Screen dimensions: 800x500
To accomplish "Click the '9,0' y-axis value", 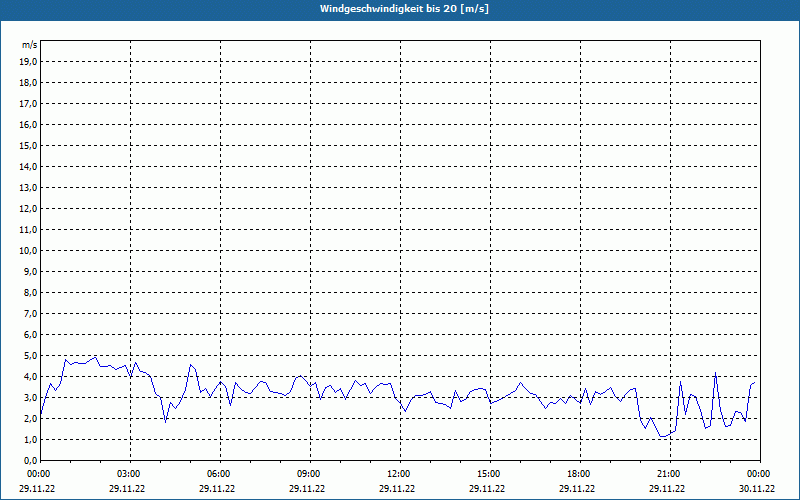I will (x=30, y=271).
